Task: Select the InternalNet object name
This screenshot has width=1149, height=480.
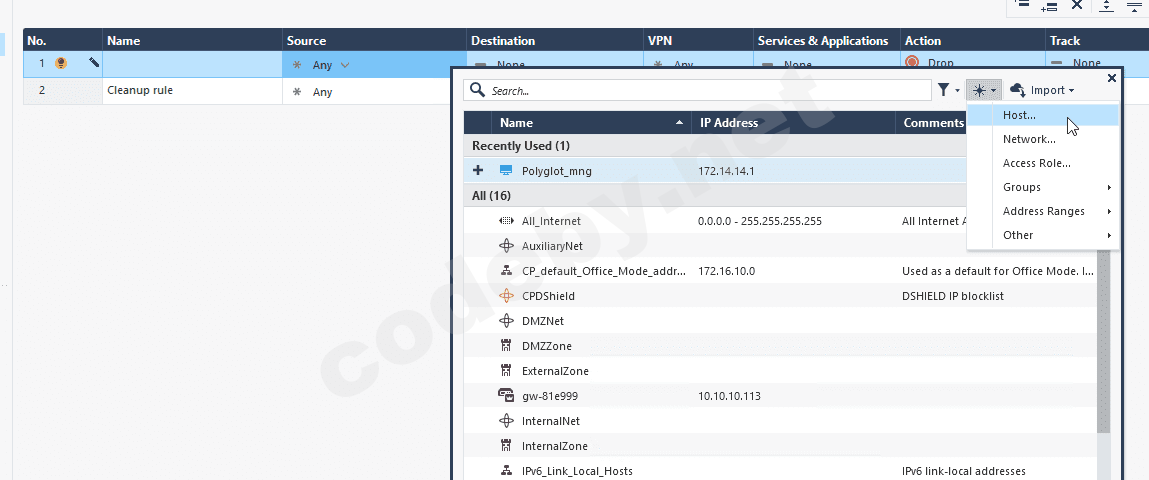Action: click(x=551, y=421)
